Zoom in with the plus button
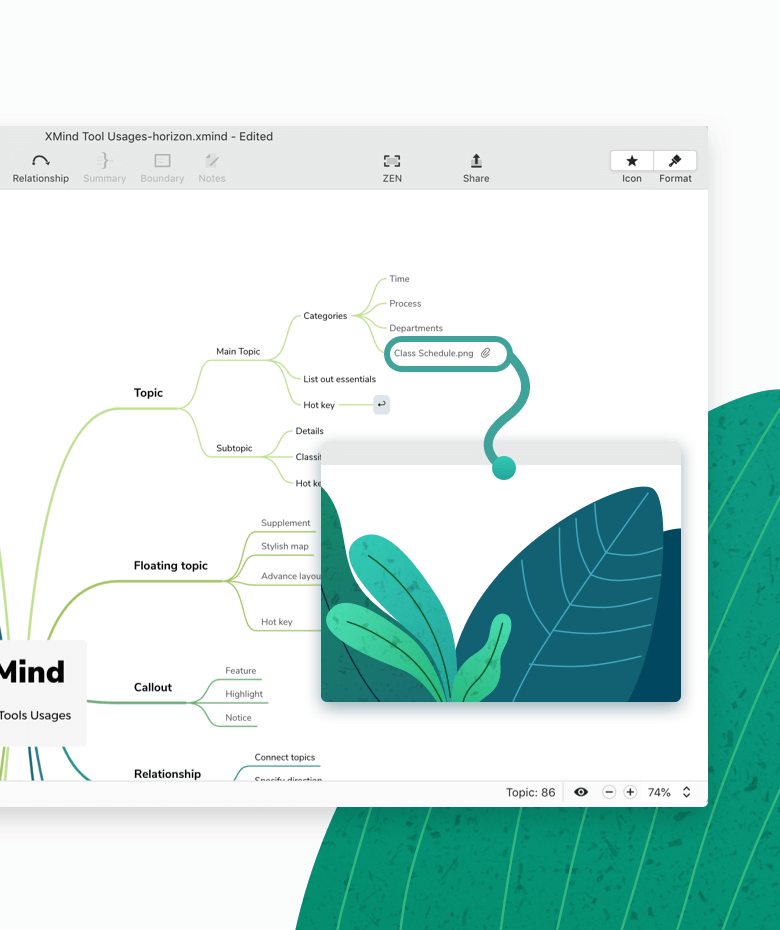 630,792
